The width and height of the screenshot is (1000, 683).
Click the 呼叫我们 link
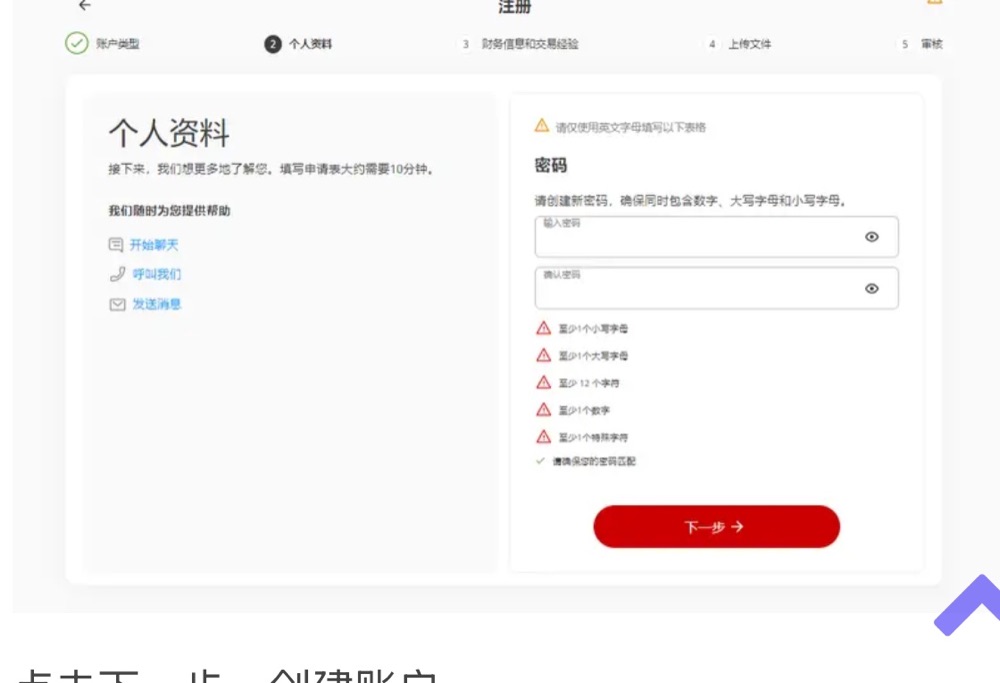(157, 274)
